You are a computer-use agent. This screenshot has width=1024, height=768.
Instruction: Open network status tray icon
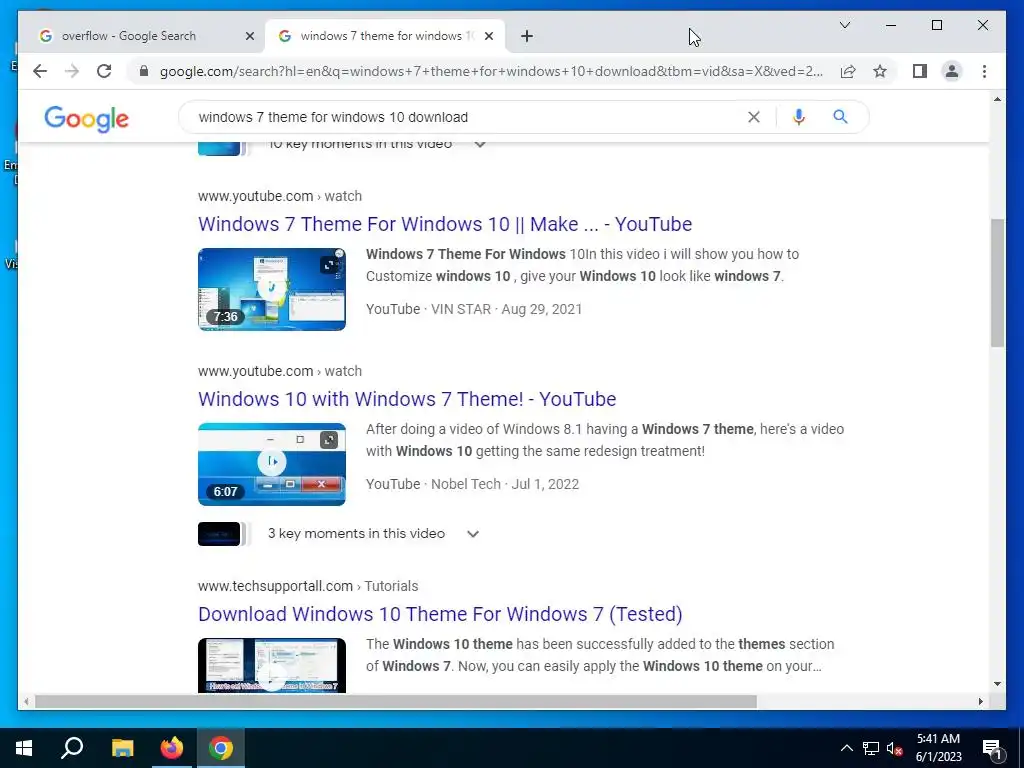coord(871,748)
